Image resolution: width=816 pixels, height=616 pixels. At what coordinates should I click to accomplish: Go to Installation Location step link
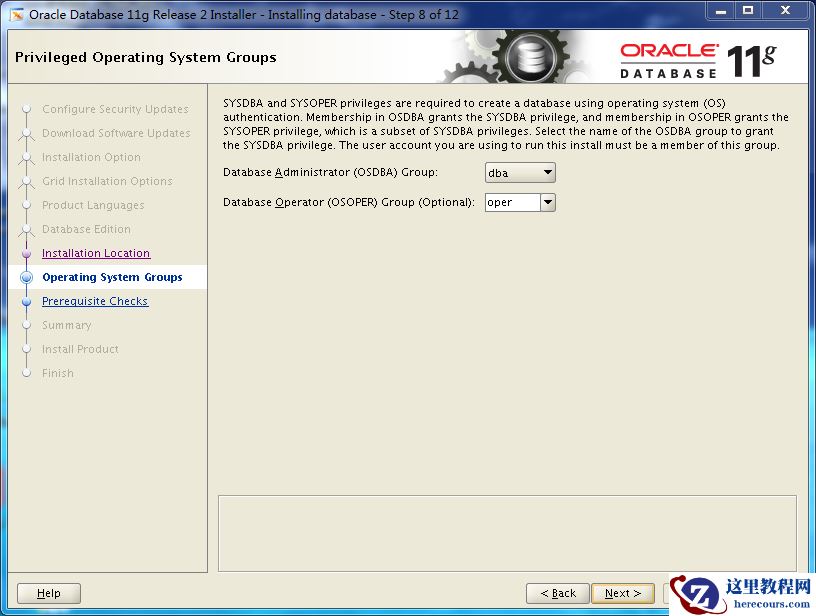(96, 253)
